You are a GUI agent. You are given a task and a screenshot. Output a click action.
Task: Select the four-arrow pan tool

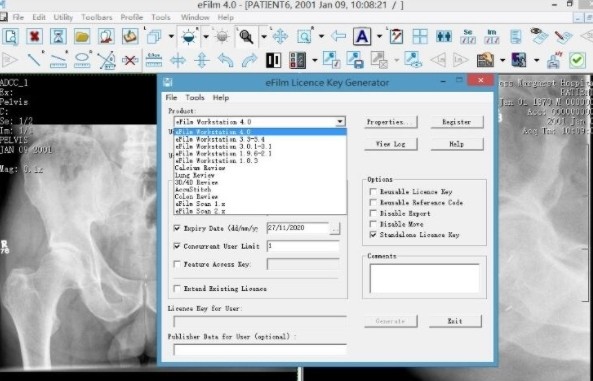point(280,37)
